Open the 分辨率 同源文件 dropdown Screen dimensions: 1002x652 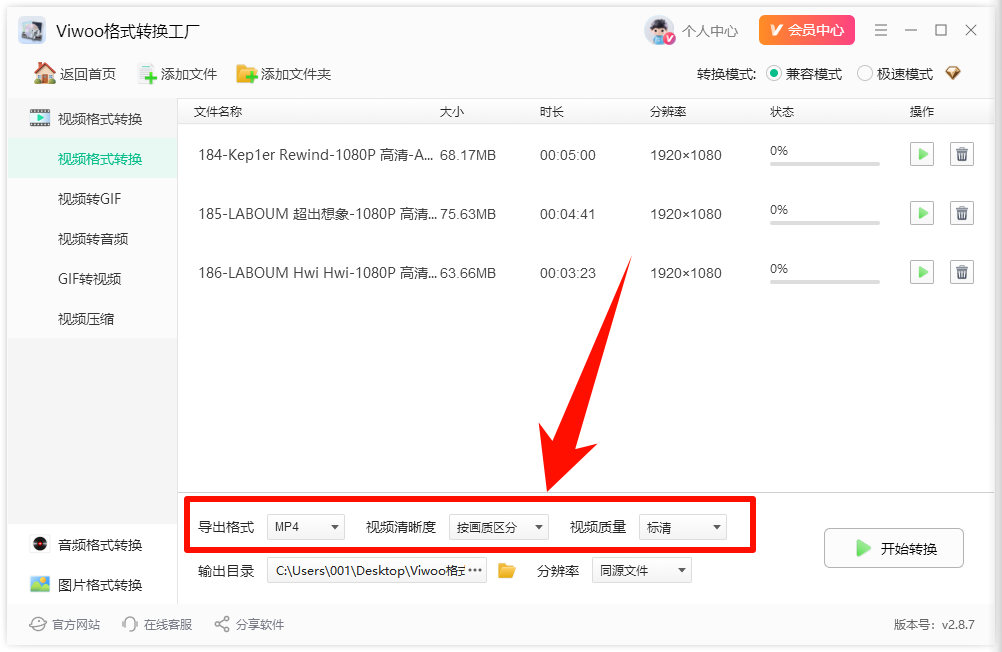[642, 570]
